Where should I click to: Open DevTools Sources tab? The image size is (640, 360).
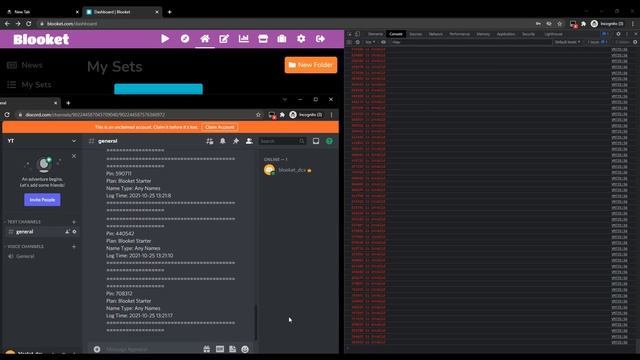[416, 34]
